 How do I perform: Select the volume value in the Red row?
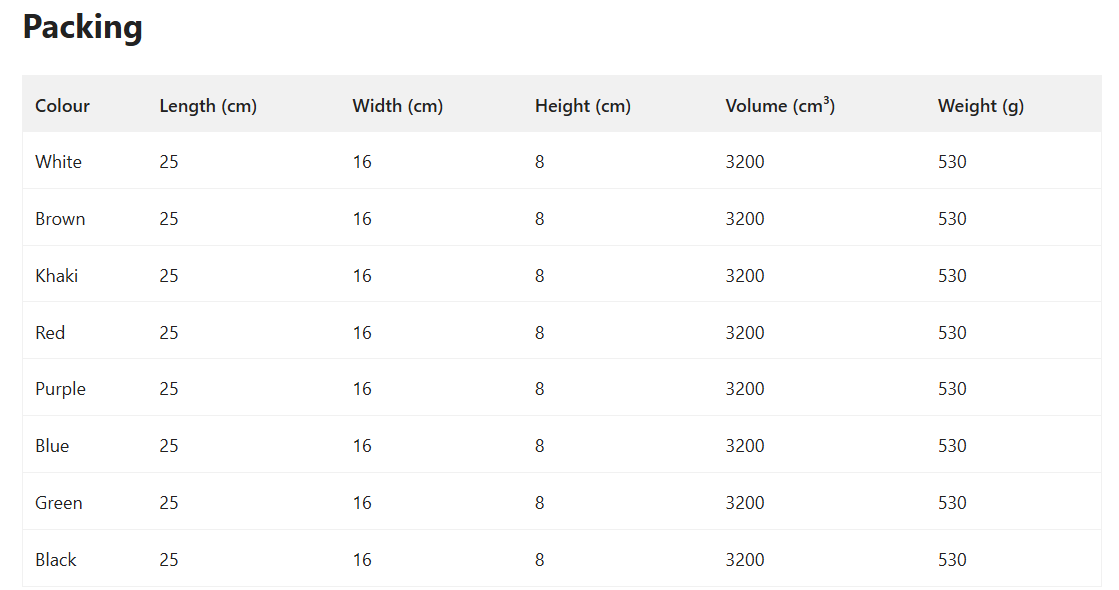[x=745, y=333]
